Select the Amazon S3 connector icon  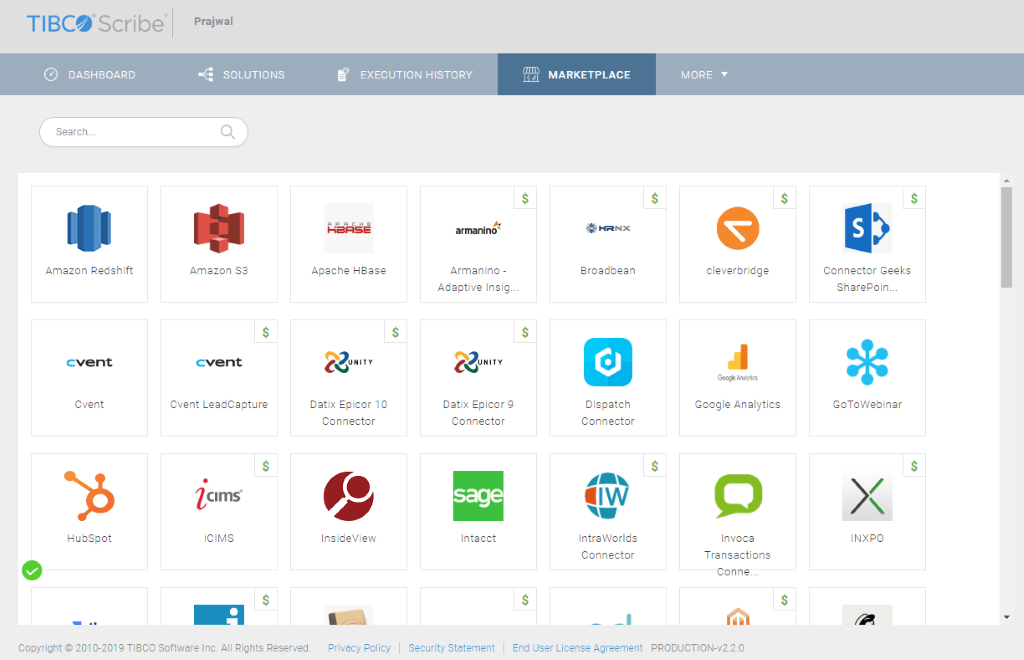219,228
